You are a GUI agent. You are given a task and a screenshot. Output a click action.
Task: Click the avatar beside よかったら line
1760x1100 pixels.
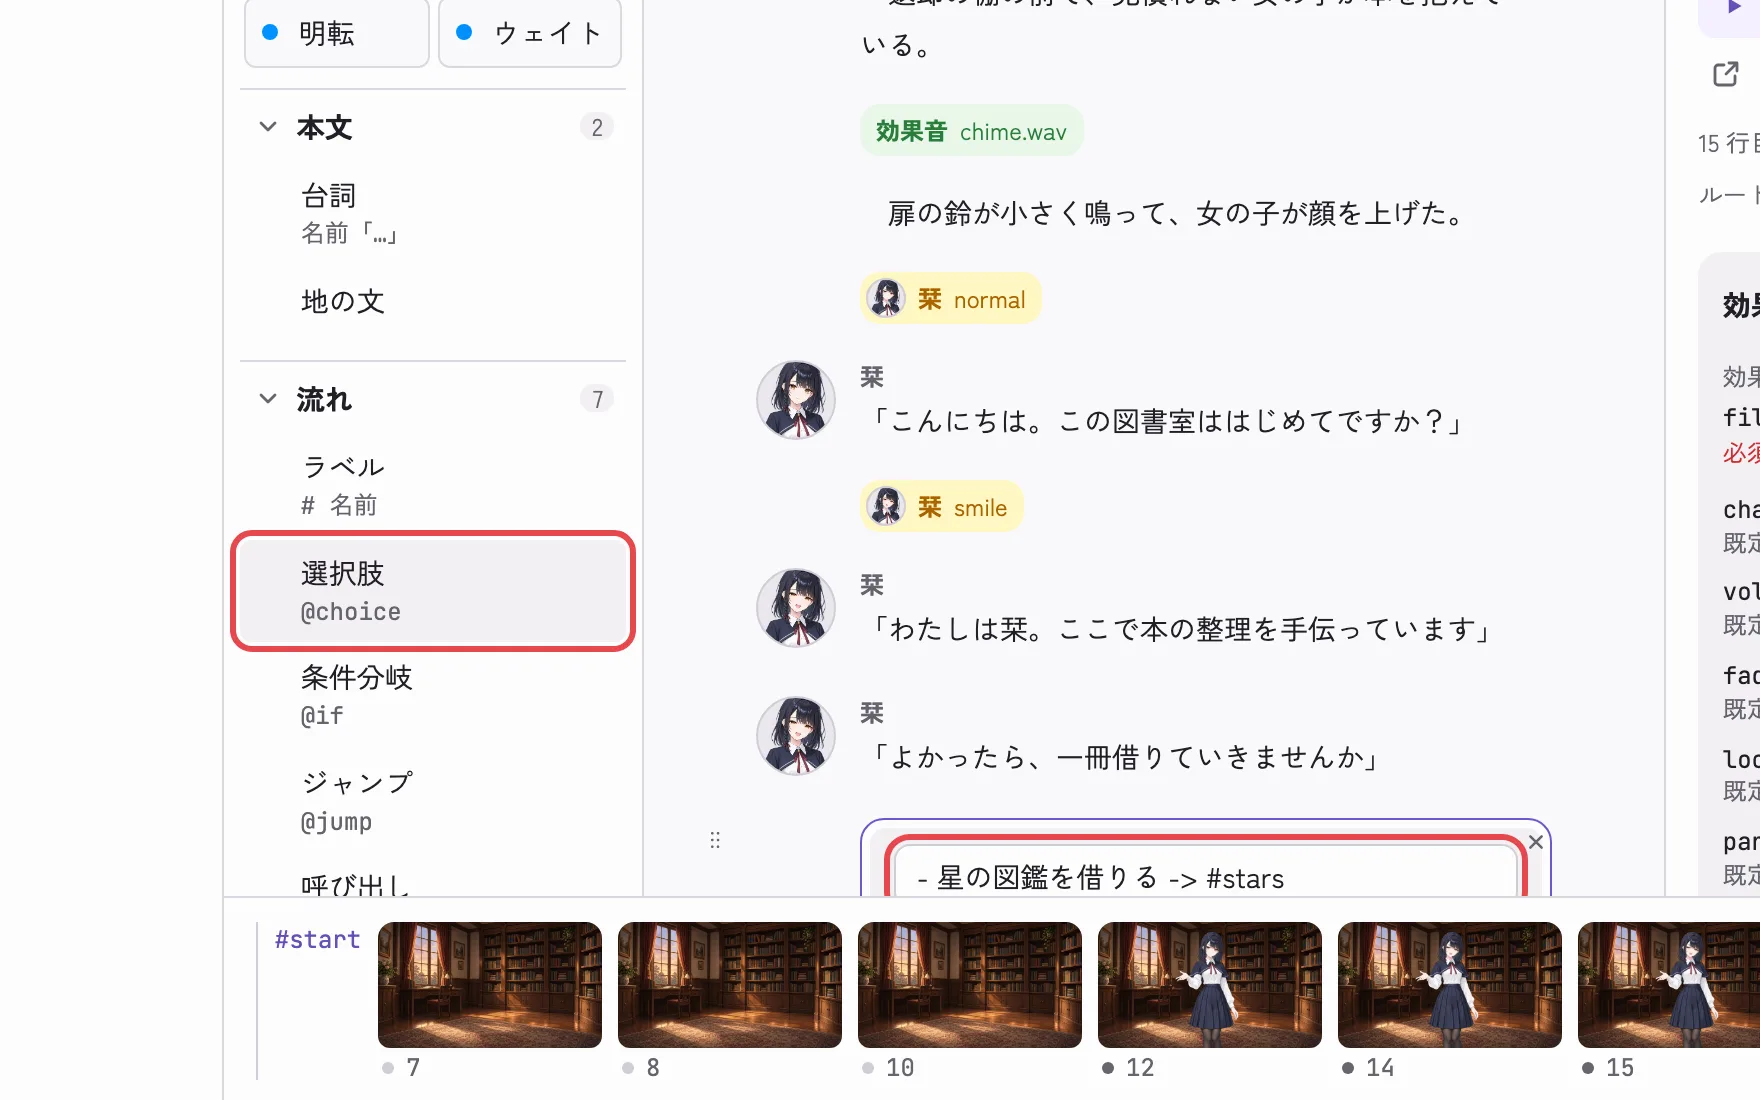coord(796,736)
